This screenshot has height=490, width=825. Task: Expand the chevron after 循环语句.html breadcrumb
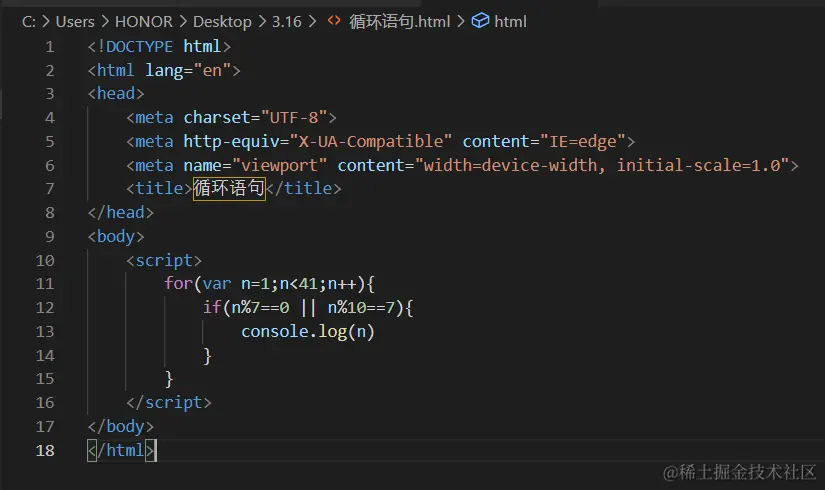[460, 22]
